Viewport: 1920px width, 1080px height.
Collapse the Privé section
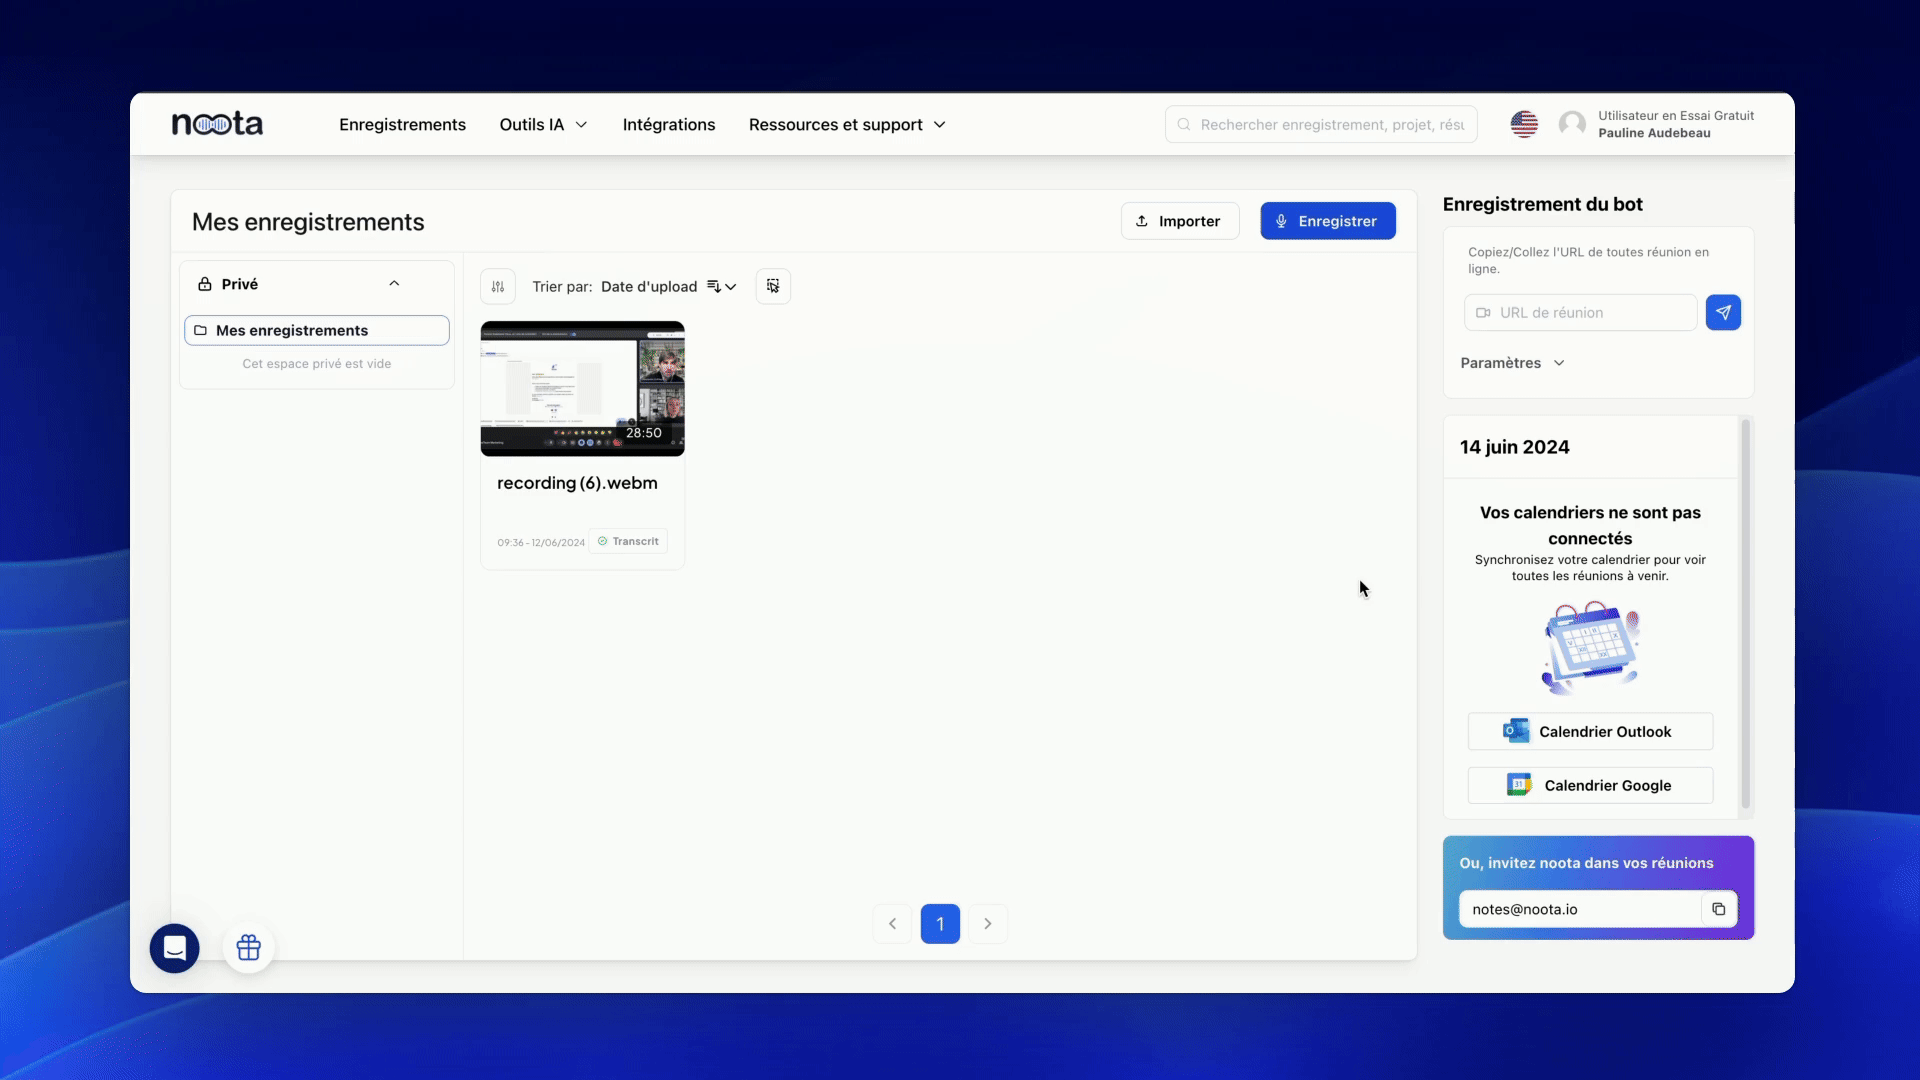(x=394, y=284)
